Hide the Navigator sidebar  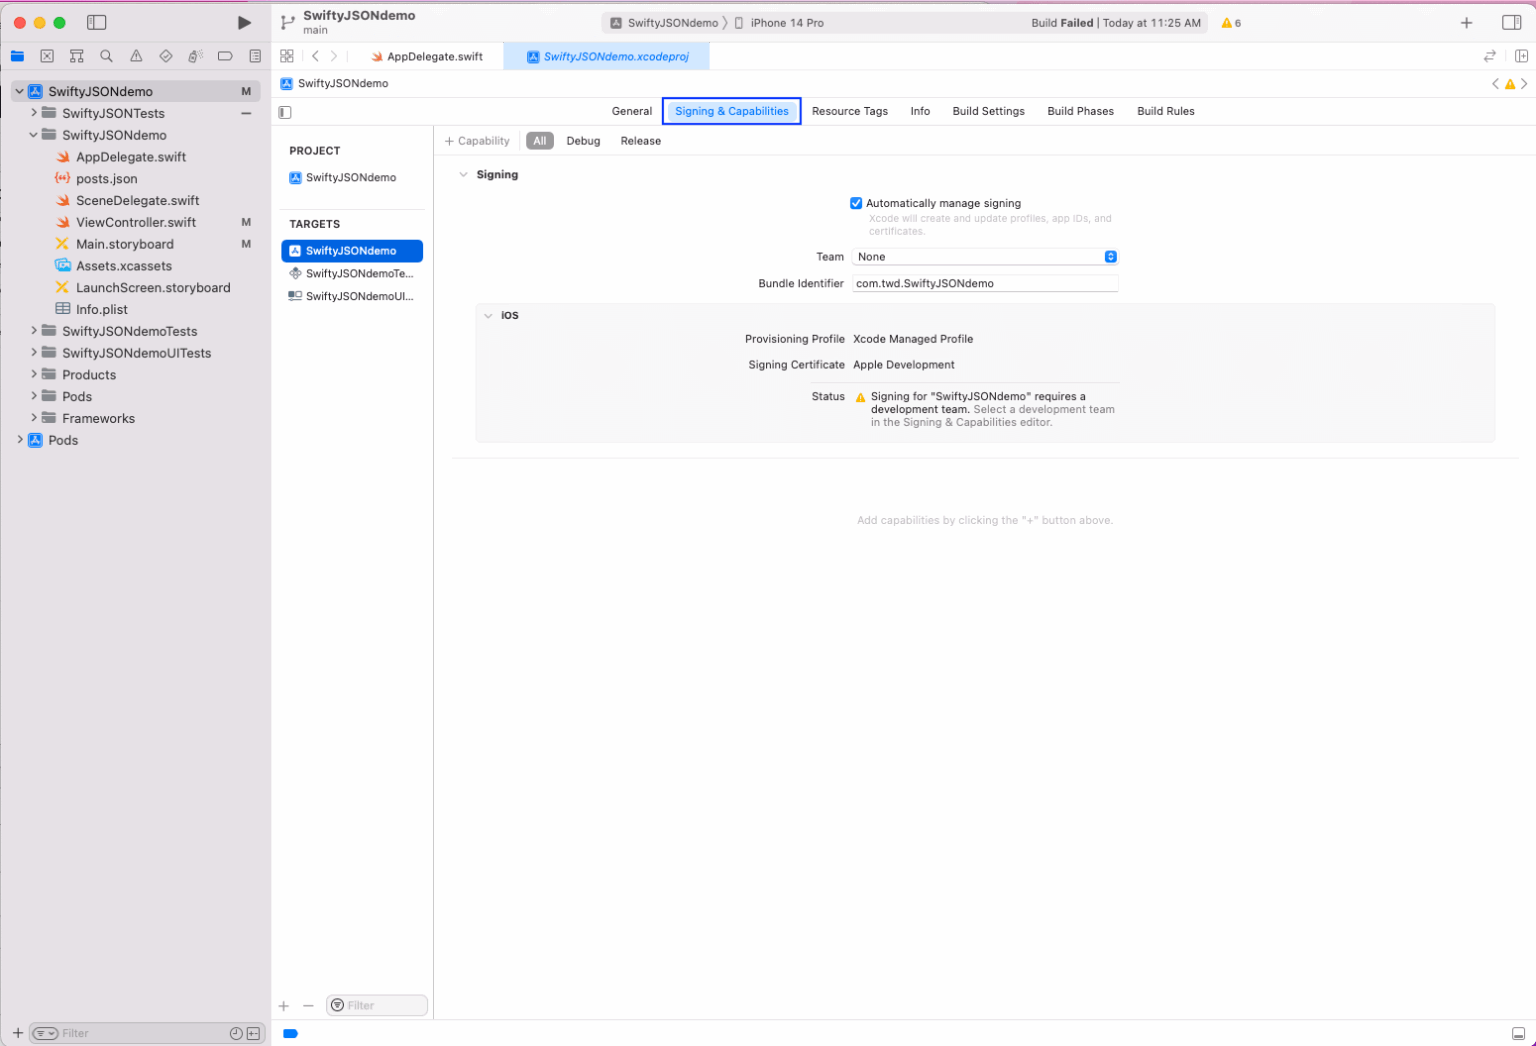[96, 22]
